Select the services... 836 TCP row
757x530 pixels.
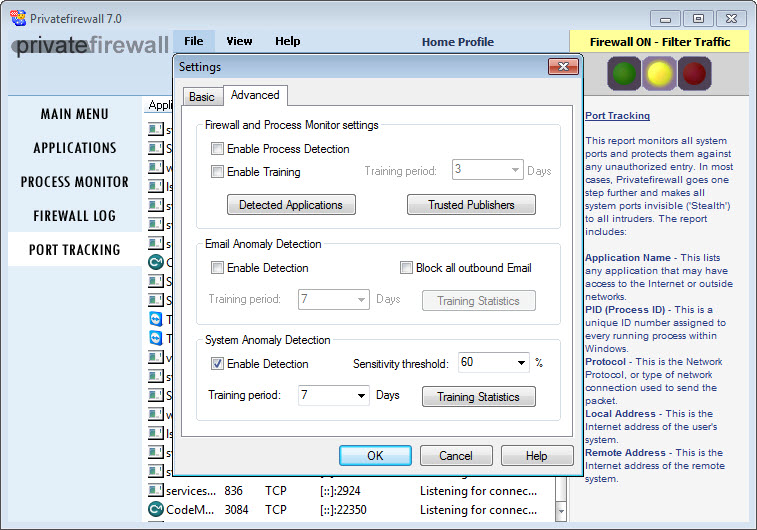point(351,490)
